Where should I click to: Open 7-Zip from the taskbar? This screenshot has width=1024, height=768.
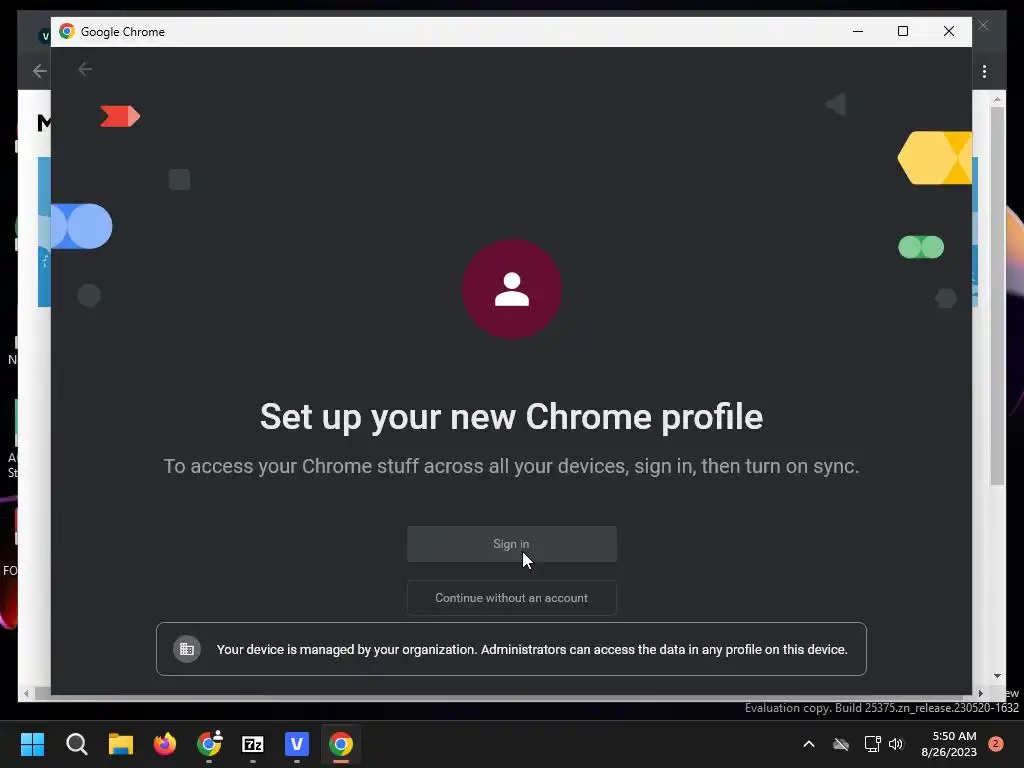coord(253,744)
